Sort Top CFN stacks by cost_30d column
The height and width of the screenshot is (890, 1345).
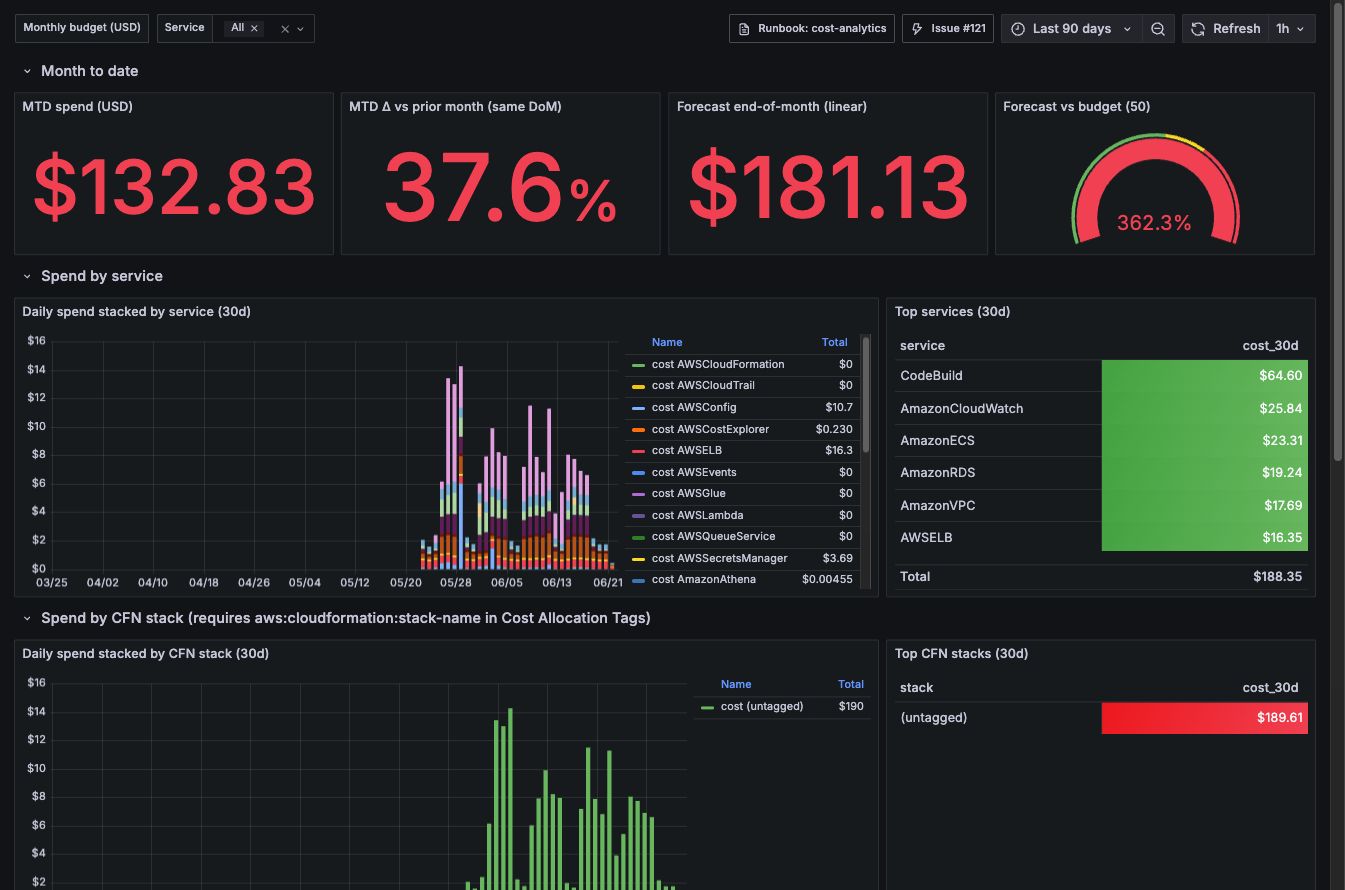coord(1270,687)
